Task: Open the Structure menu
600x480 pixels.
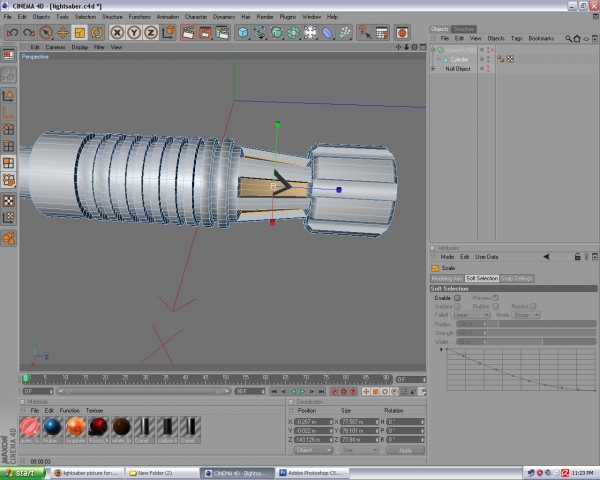Action: click(x=112, y=17)
